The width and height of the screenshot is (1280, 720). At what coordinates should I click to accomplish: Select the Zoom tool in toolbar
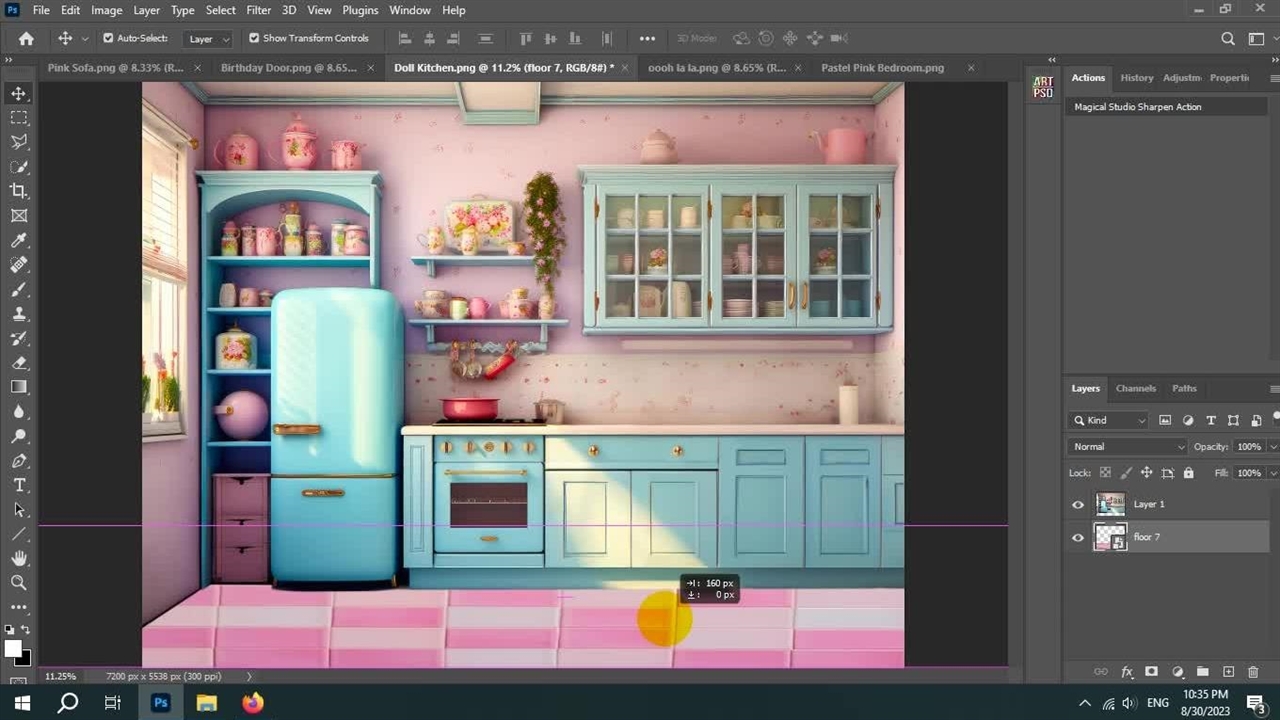pos(19,582)
